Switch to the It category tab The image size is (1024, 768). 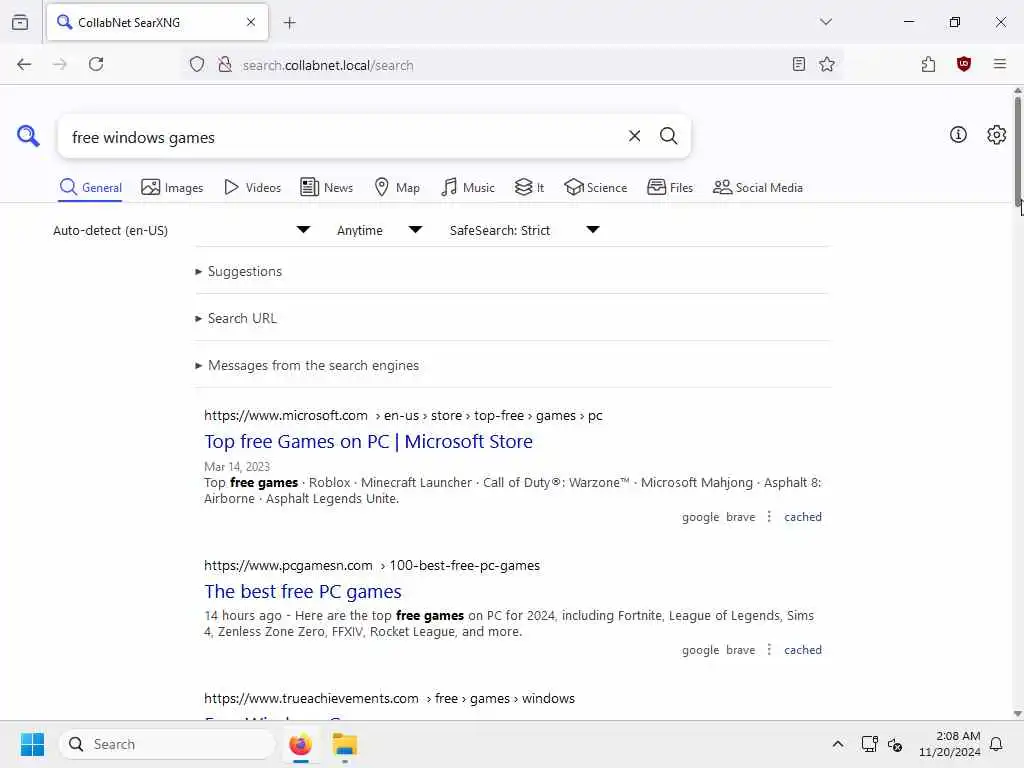pos(529,188)
